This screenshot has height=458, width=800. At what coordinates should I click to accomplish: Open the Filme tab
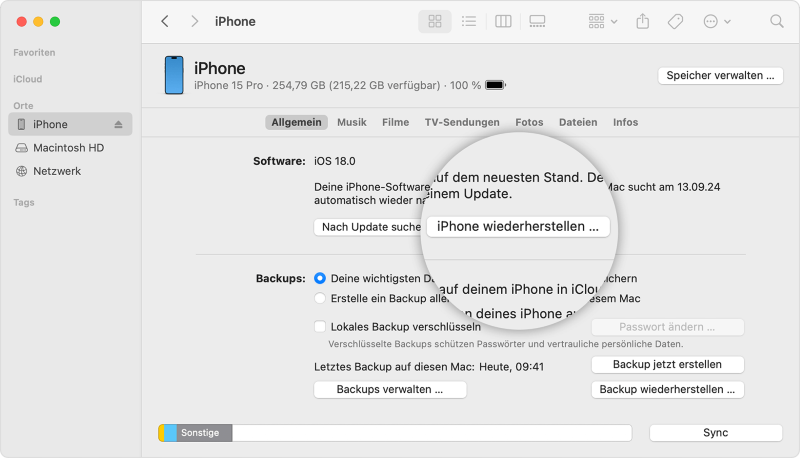395,122
